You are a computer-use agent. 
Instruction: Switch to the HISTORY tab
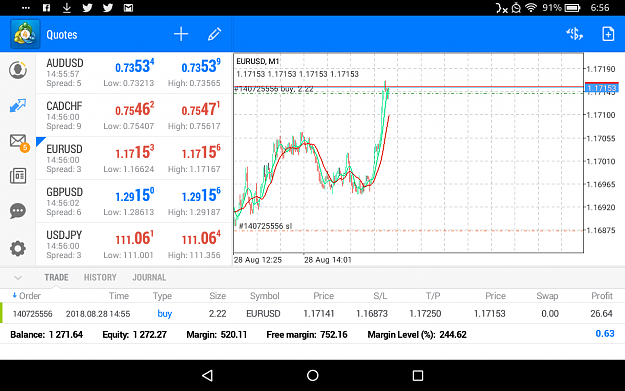click(x=100, y=277)
